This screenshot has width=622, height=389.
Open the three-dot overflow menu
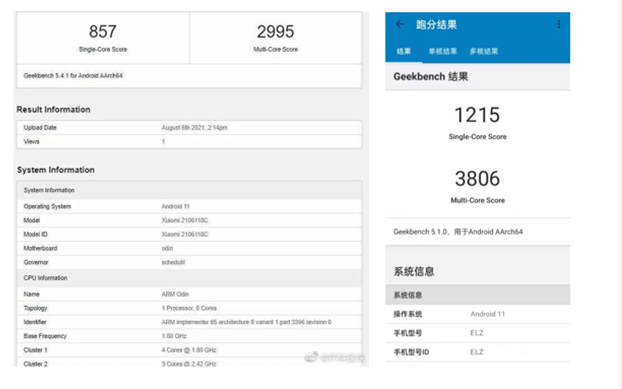coord(559,25)
